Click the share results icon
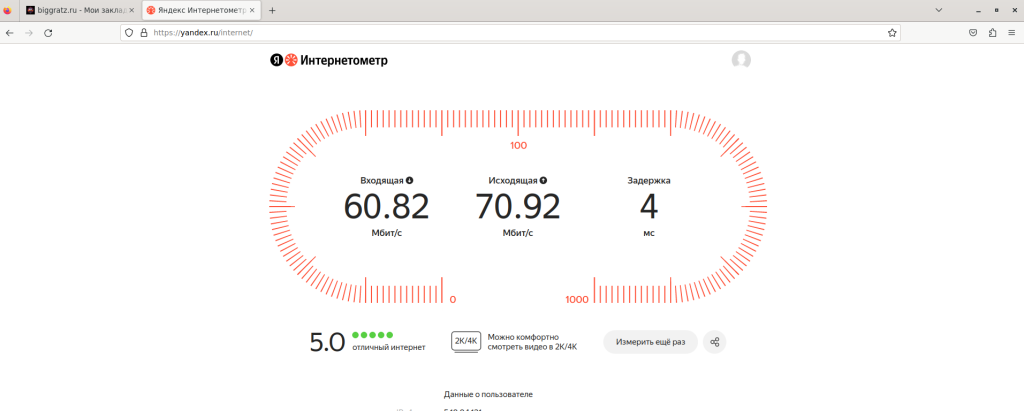 [714, 342]
